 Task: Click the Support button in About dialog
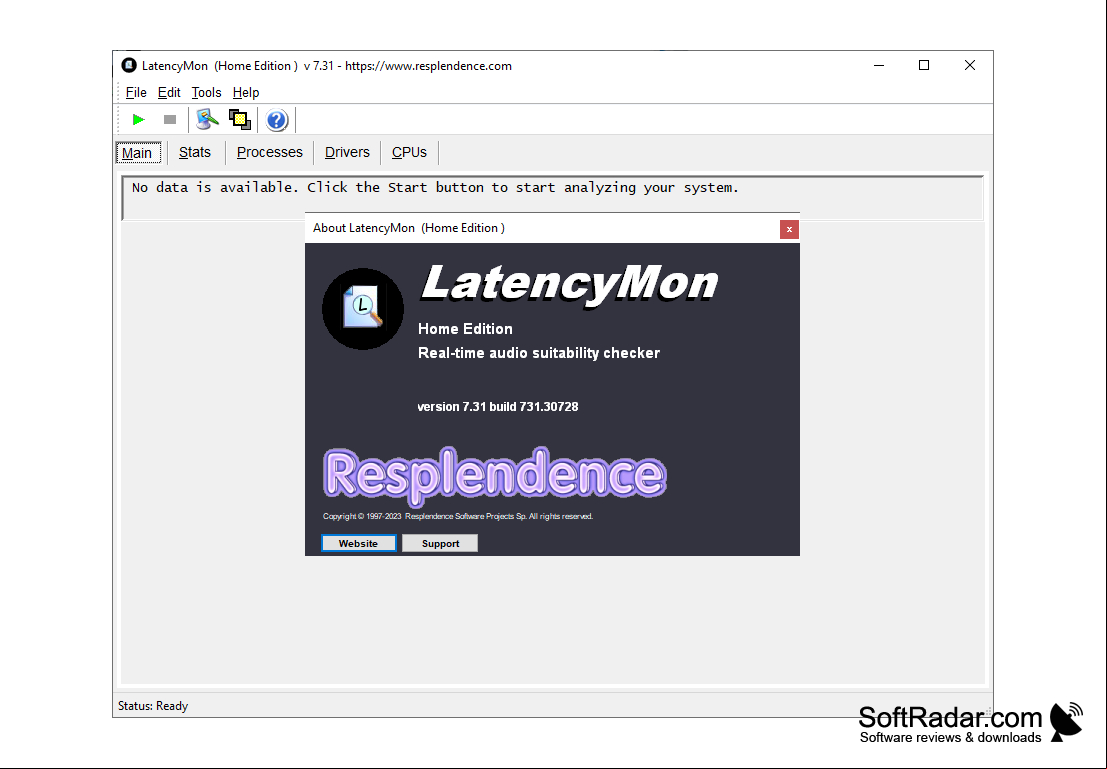[x=440, y=543]
